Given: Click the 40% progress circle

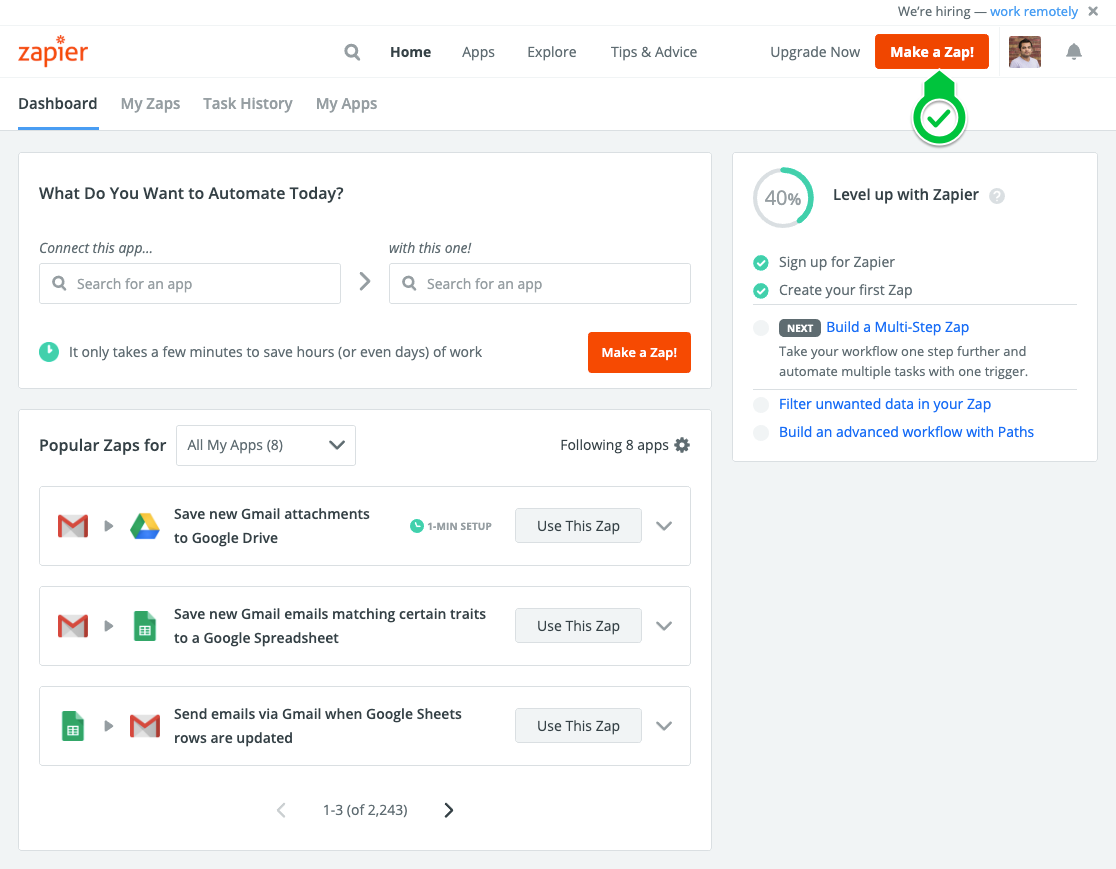Looking at the screenshot, I should click(782, 198).
